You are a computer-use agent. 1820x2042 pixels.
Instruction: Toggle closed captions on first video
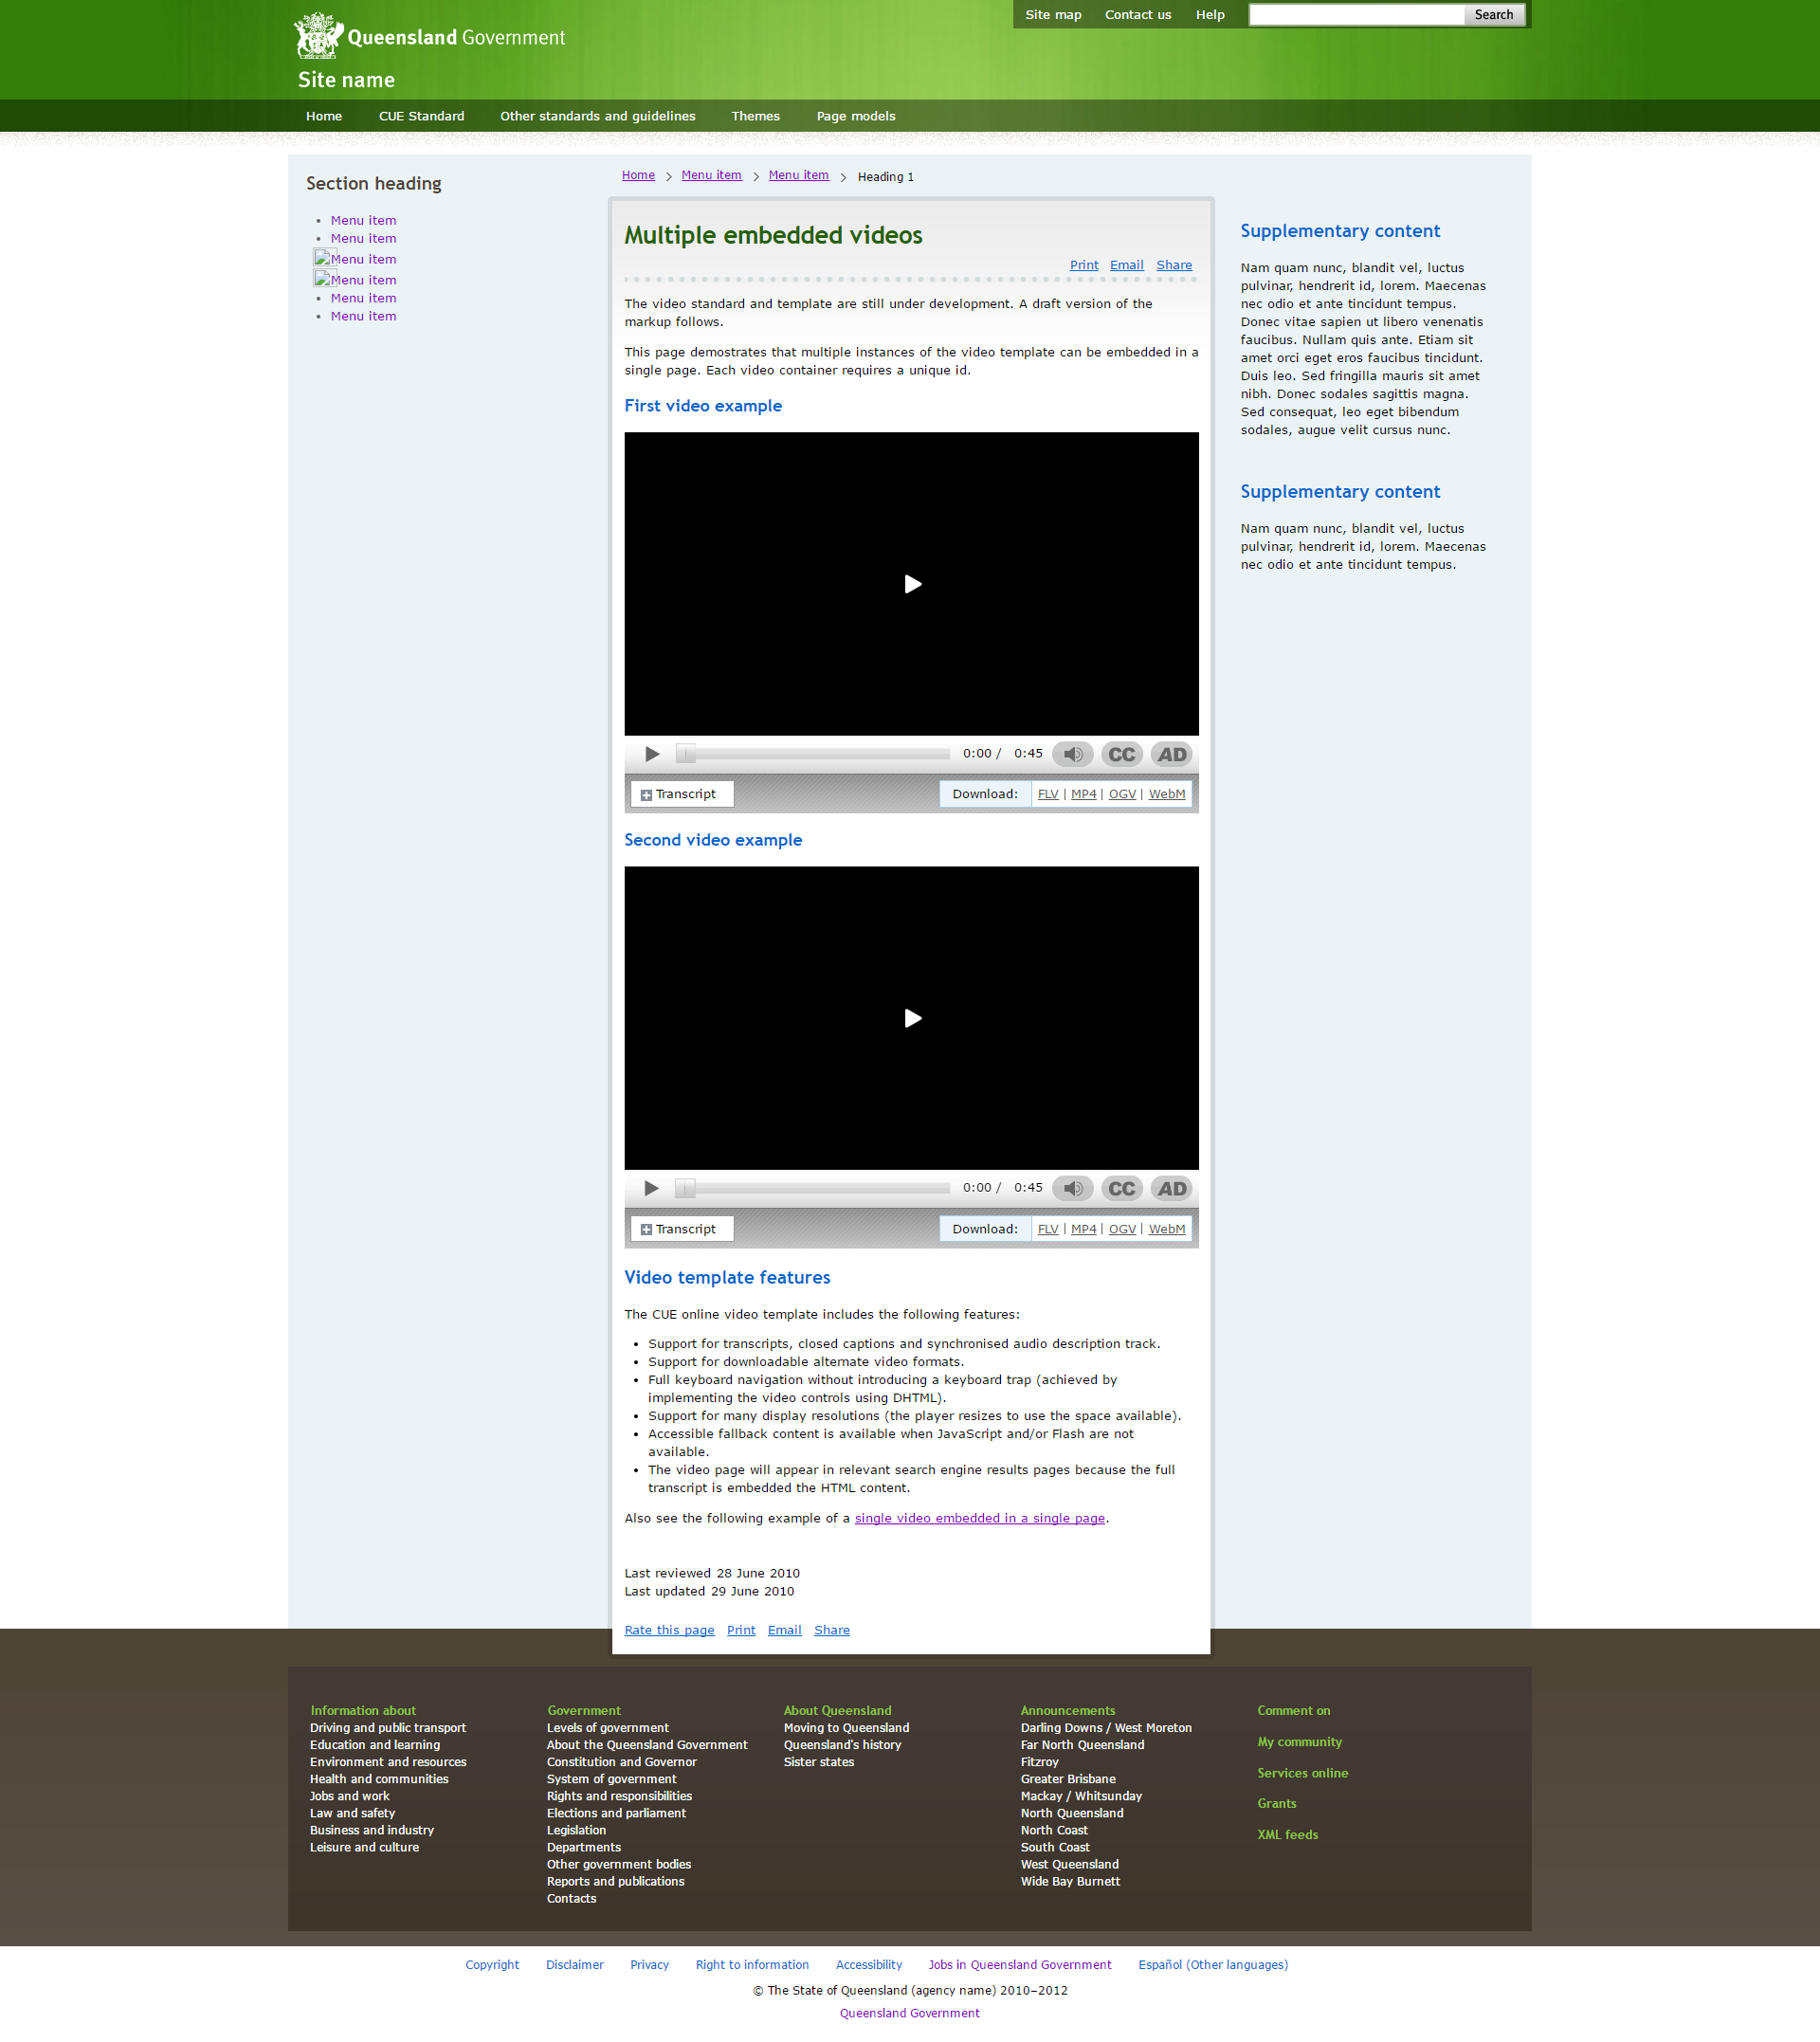tap(1121, 754)
